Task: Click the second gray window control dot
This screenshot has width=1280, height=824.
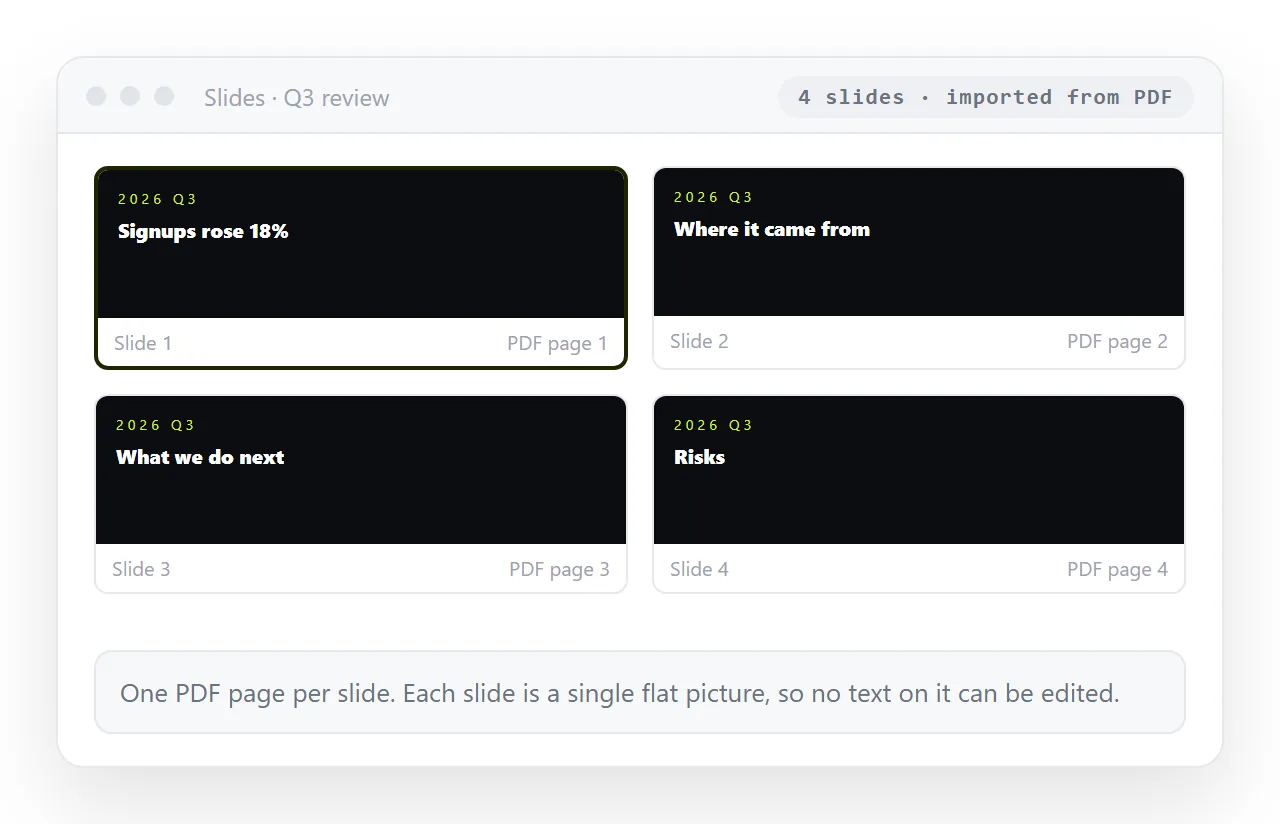Action: pos(130,96)
